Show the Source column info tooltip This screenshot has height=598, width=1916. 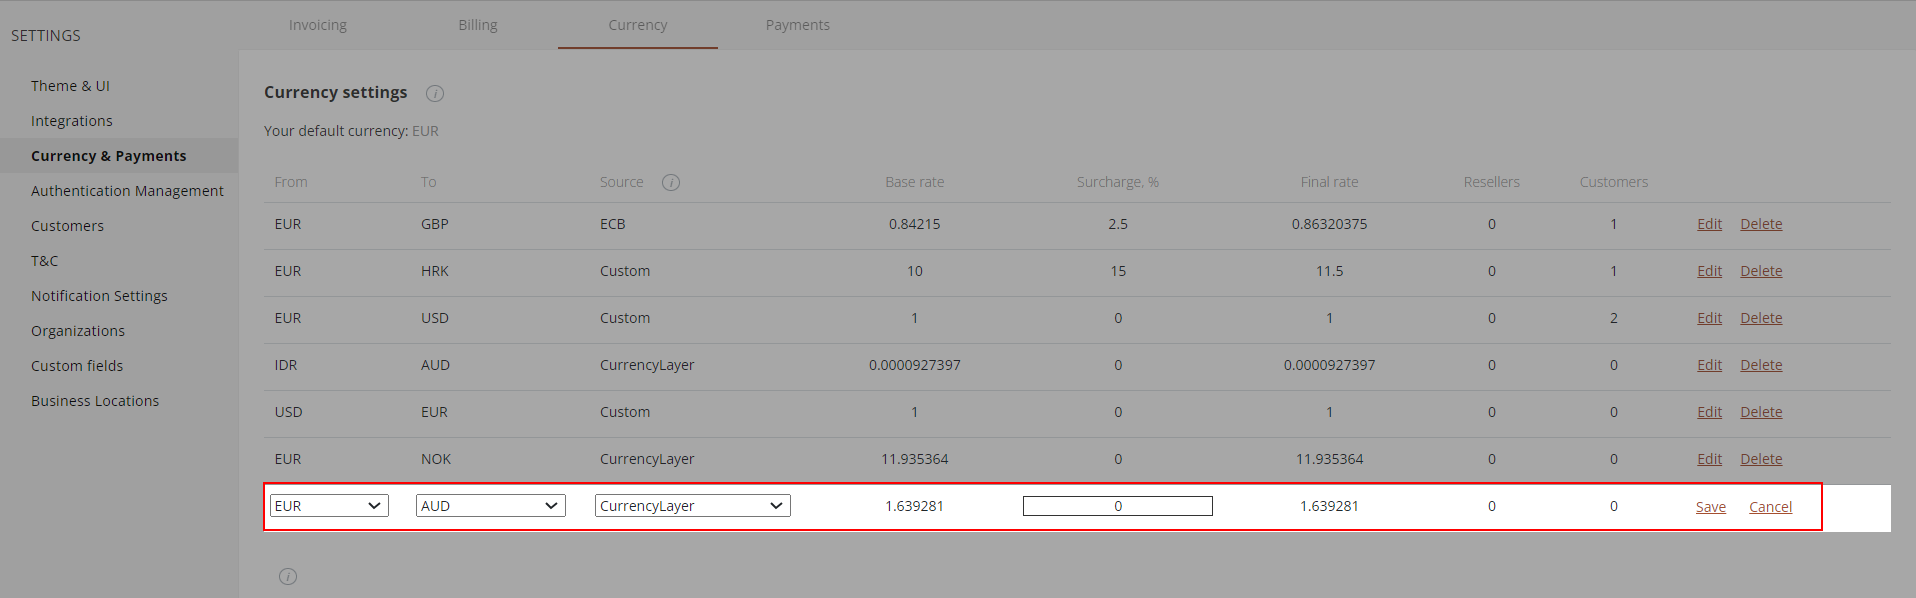point(671,182)
